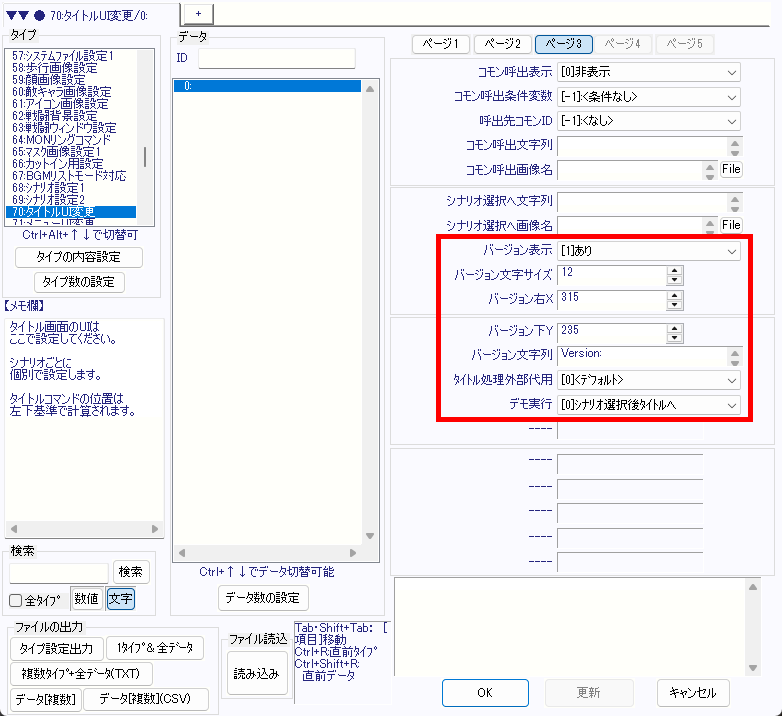Image resolution: width=782 pixels, height=716 pixels.
Task: Switch to ページ2 tab
Action: point(502,44)
